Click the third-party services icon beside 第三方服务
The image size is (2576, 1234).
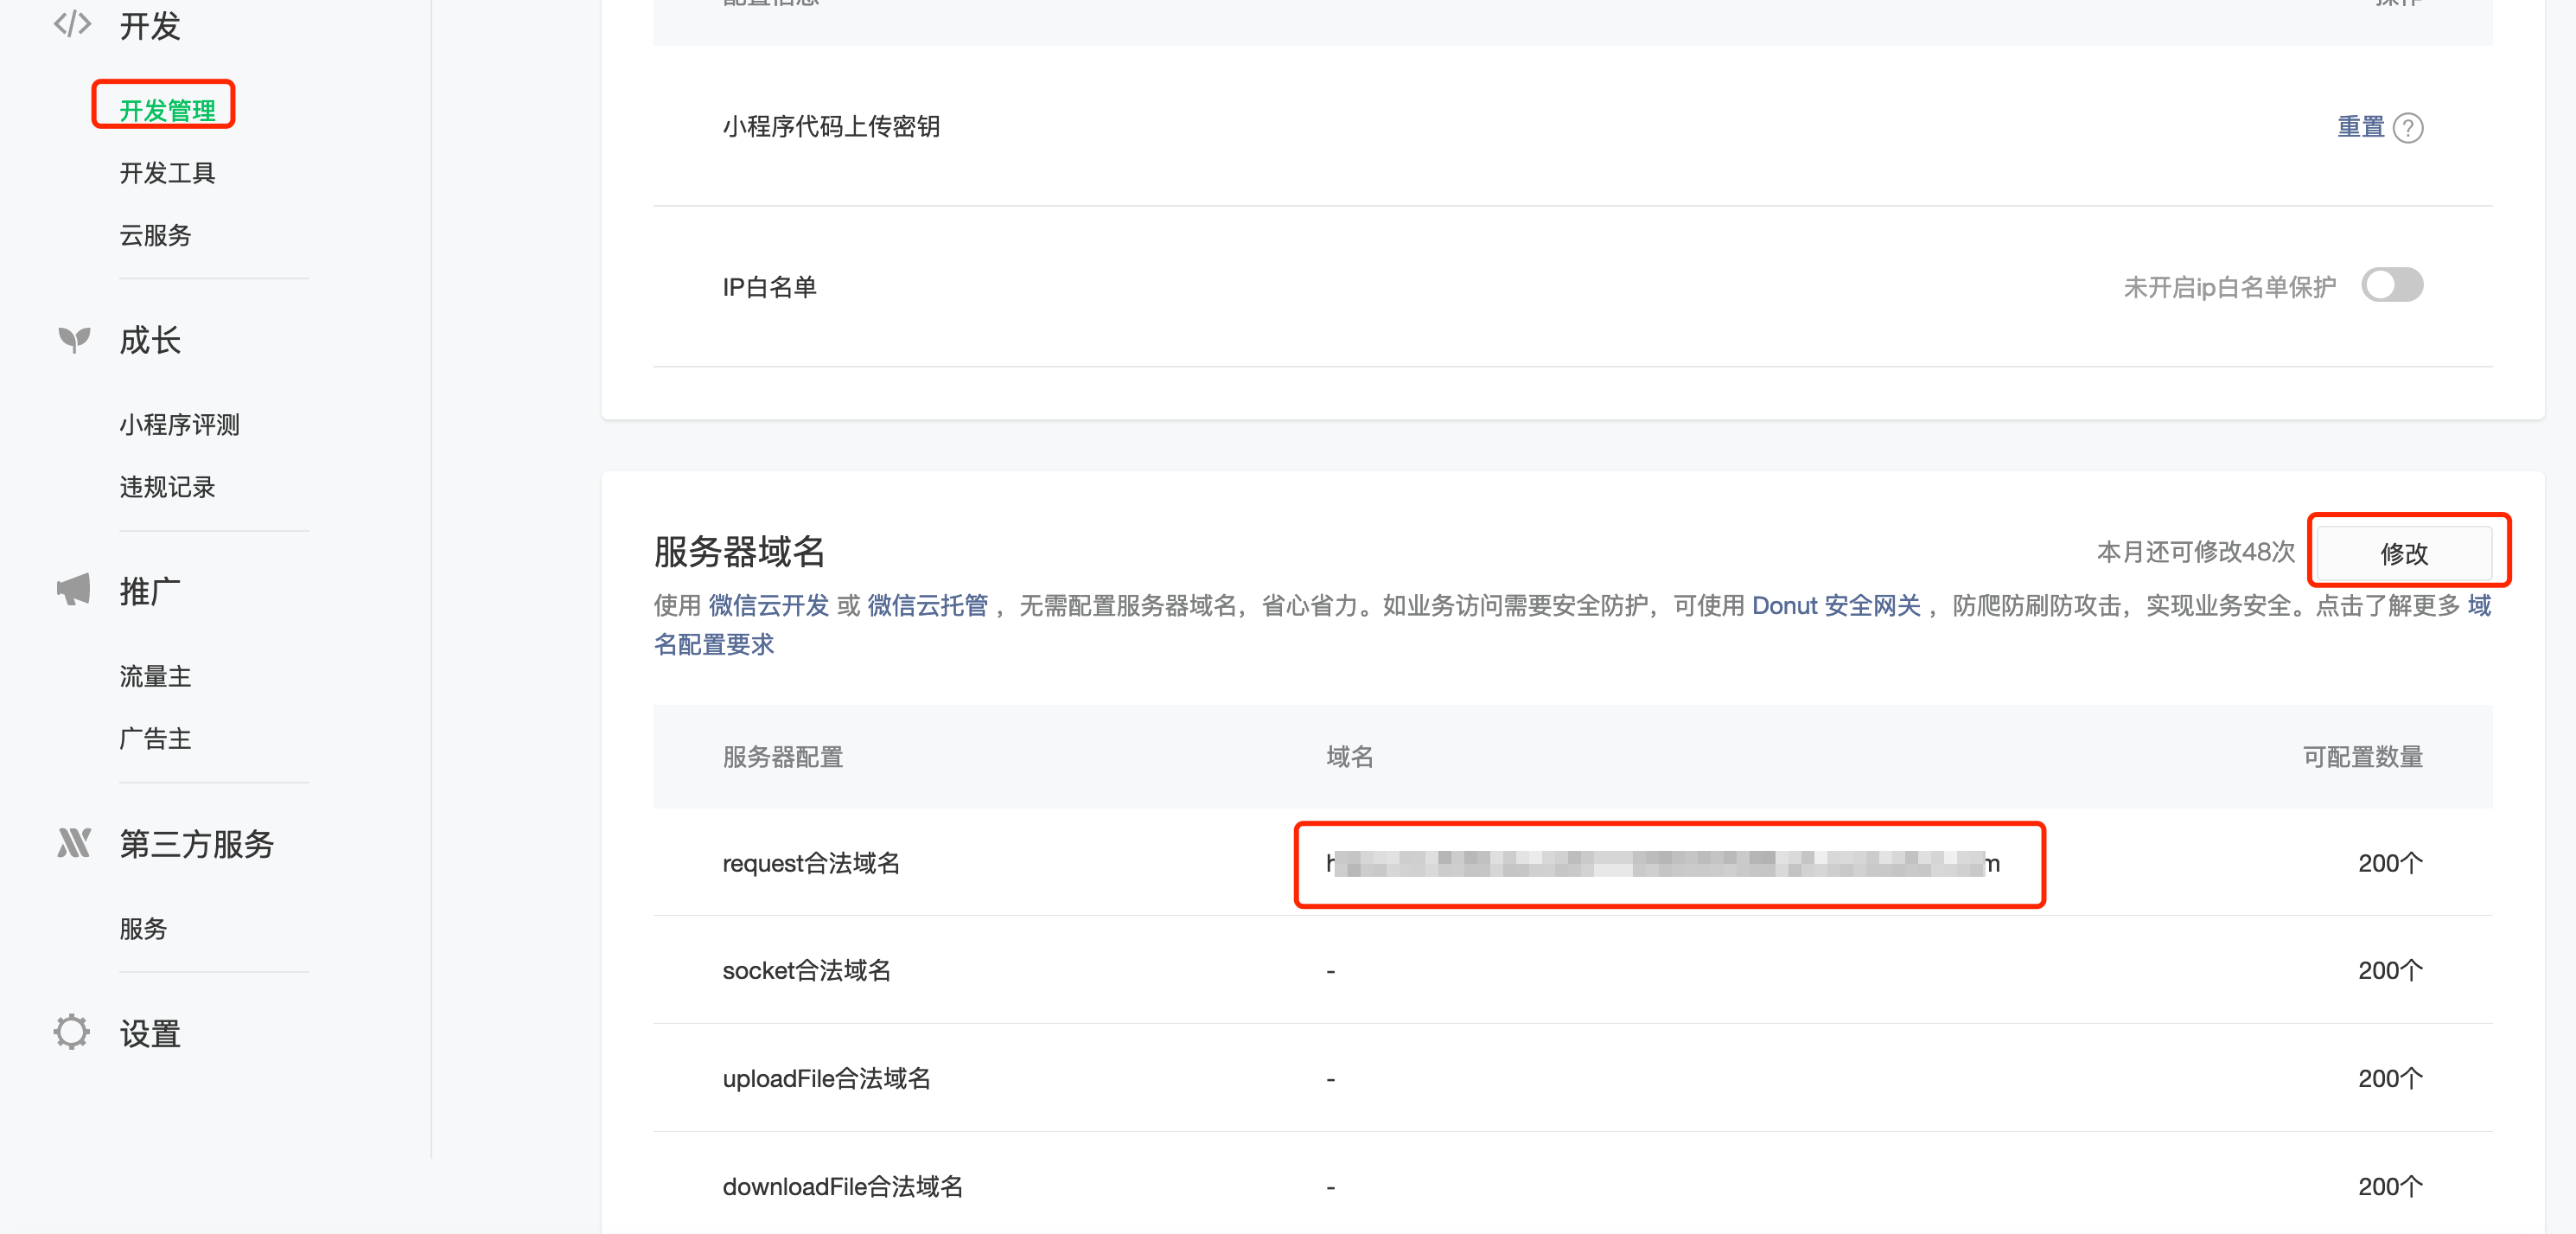pos(74,843)
